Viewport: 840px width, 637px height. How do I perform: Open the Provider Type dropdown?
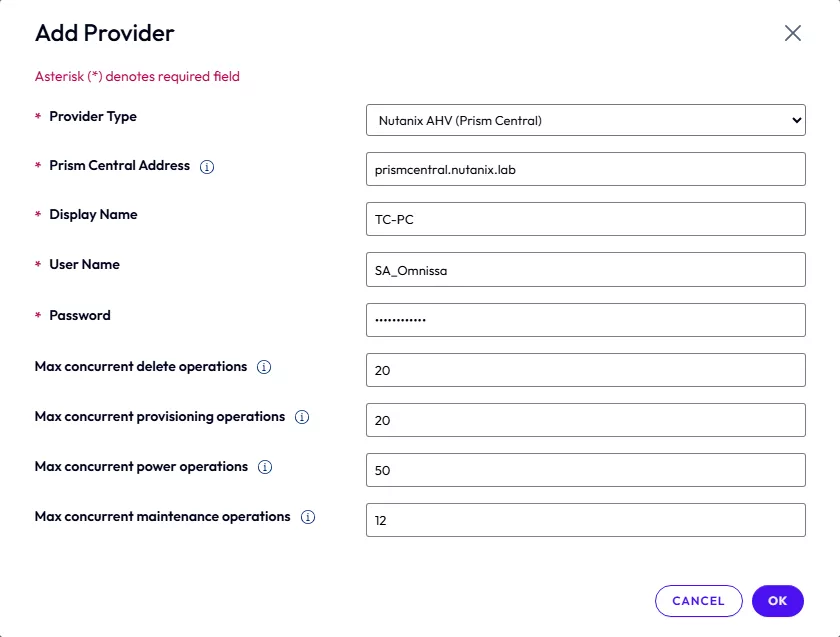tap(585, 120)
